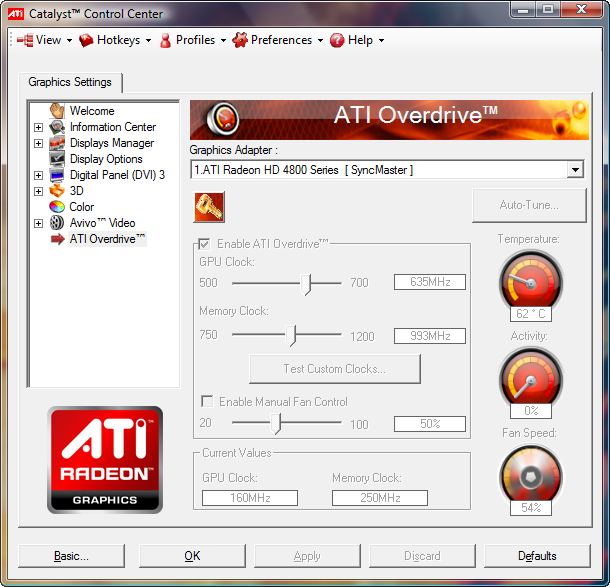610x587 pixels.
Task: Click the Hotkeys icon
Action: coord(86,40)
